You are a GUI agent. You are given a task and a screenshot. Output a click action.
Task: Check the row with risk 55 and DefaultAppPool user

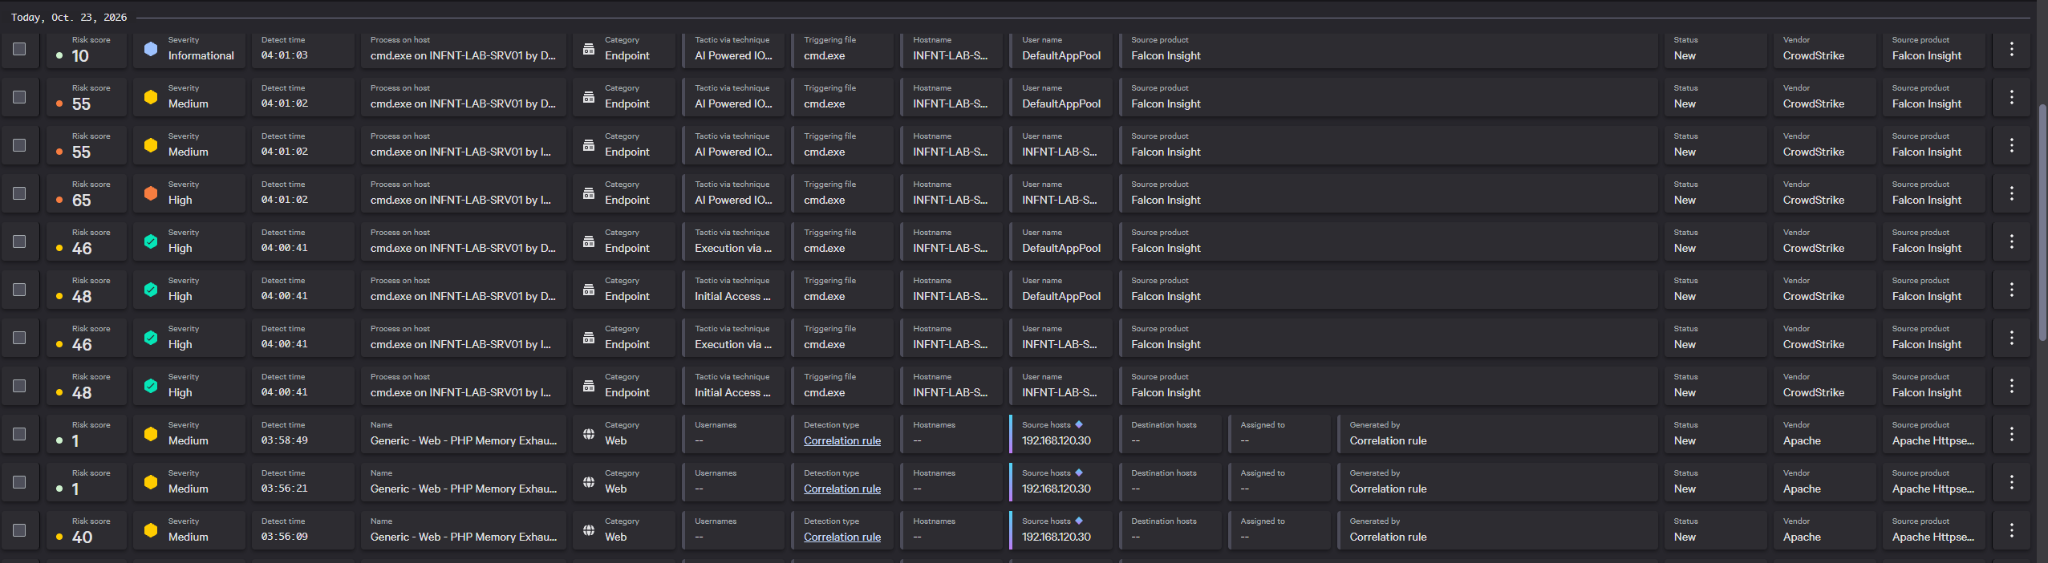19,97
